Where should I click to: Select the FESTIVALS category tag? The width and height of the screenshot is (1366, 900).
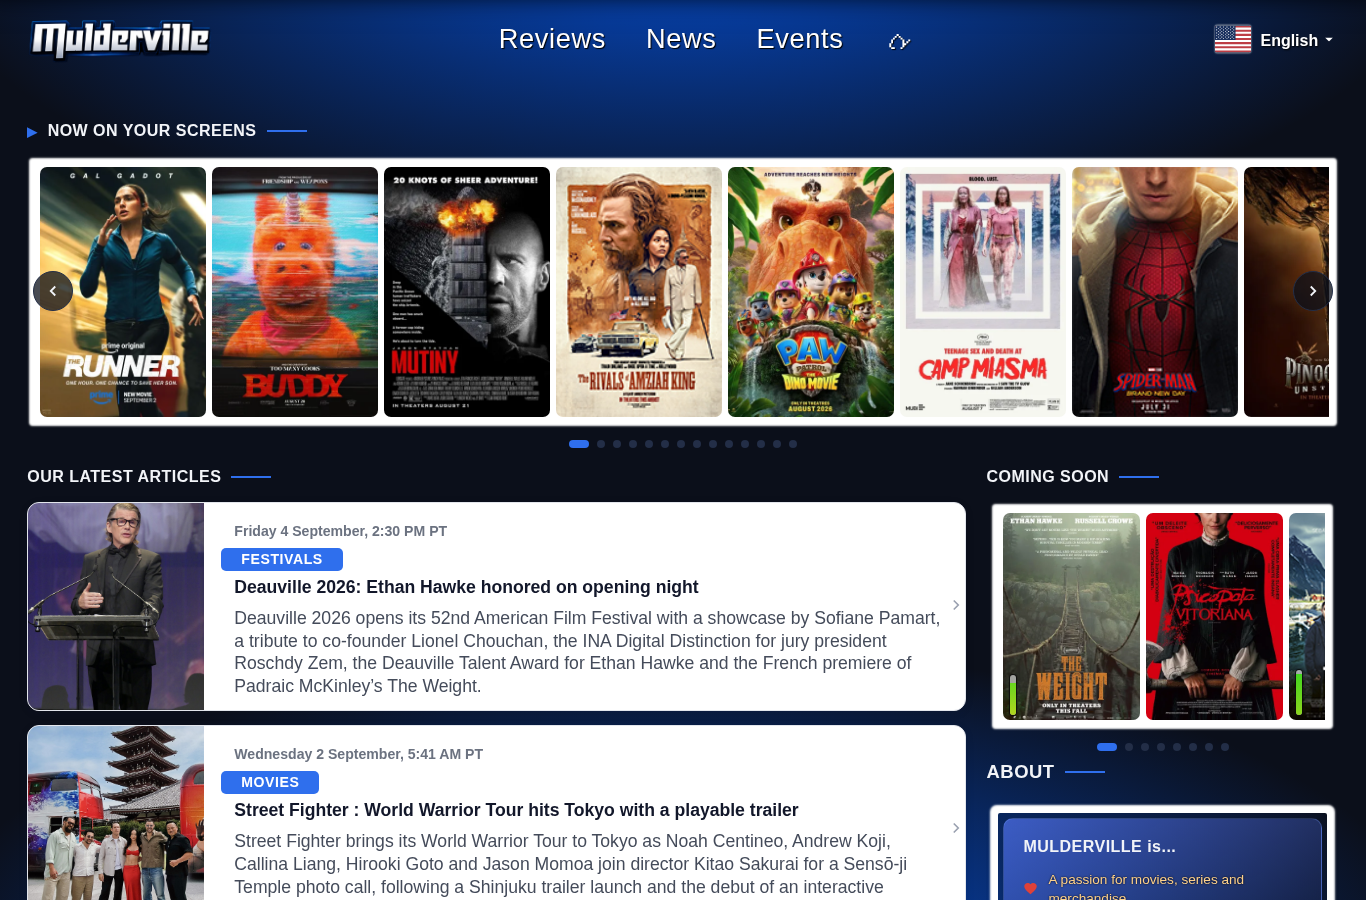click(282, 560)
